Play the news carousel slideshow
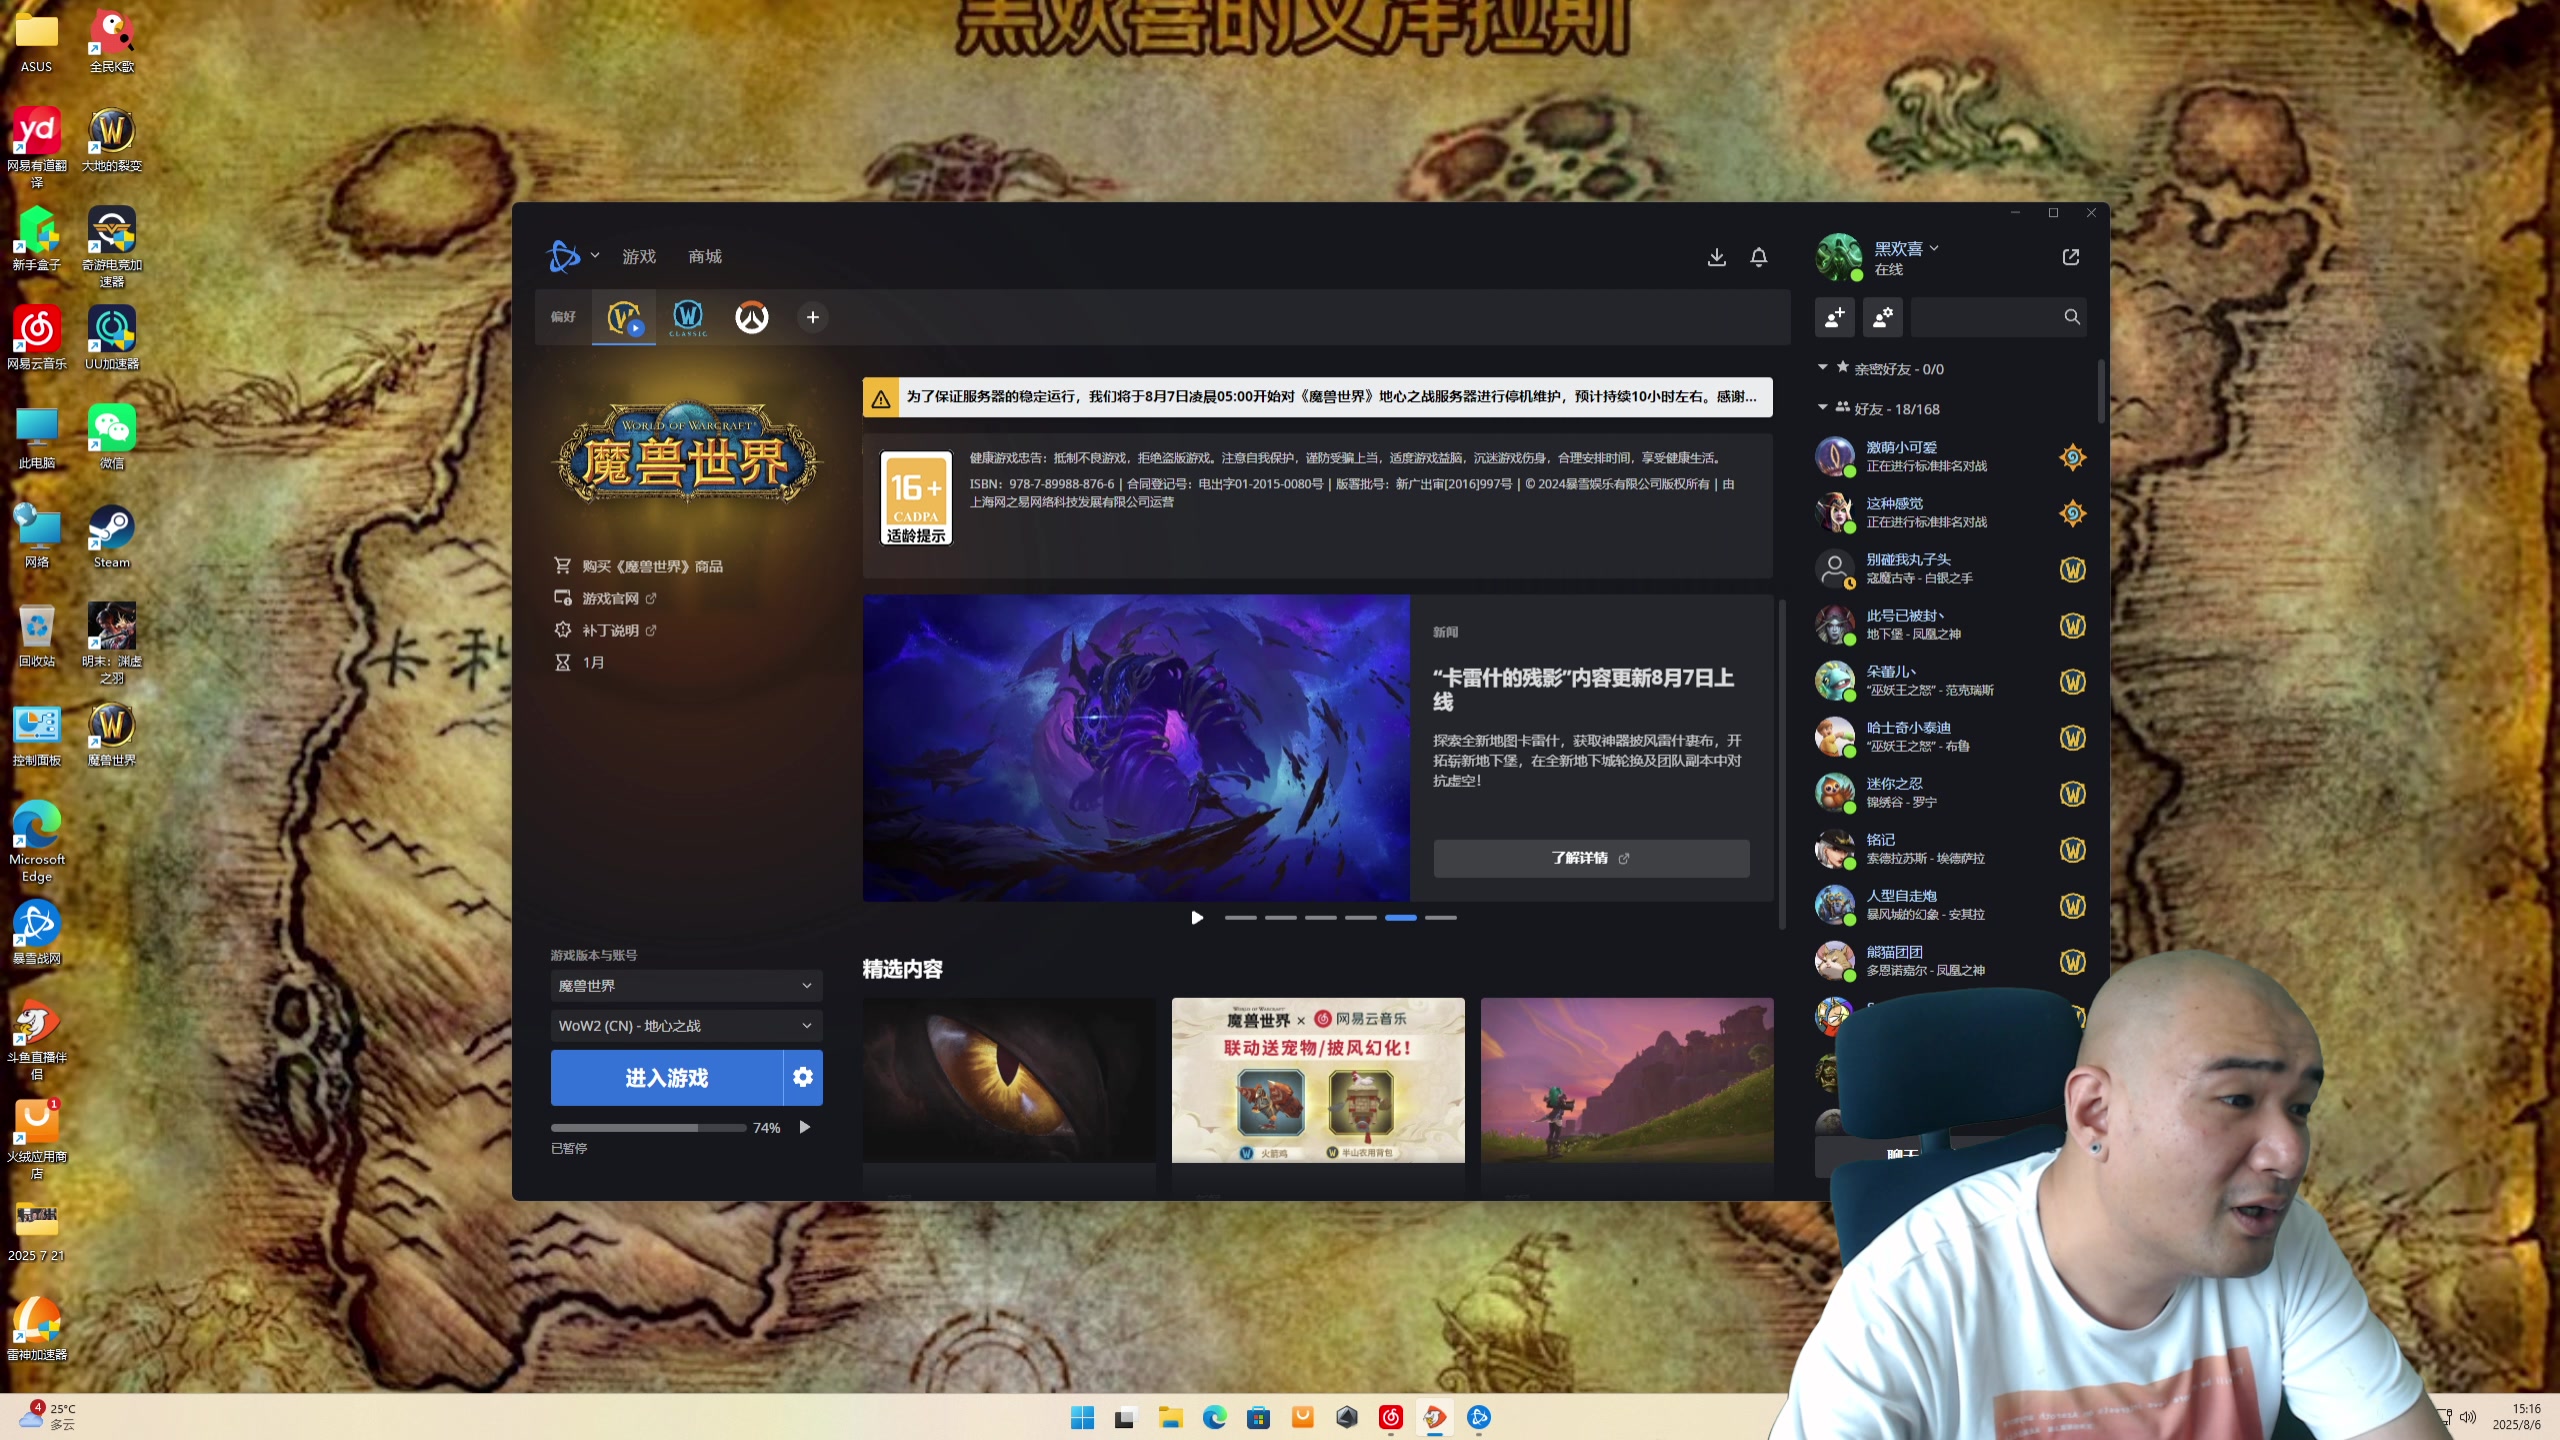 (1197, 918)
